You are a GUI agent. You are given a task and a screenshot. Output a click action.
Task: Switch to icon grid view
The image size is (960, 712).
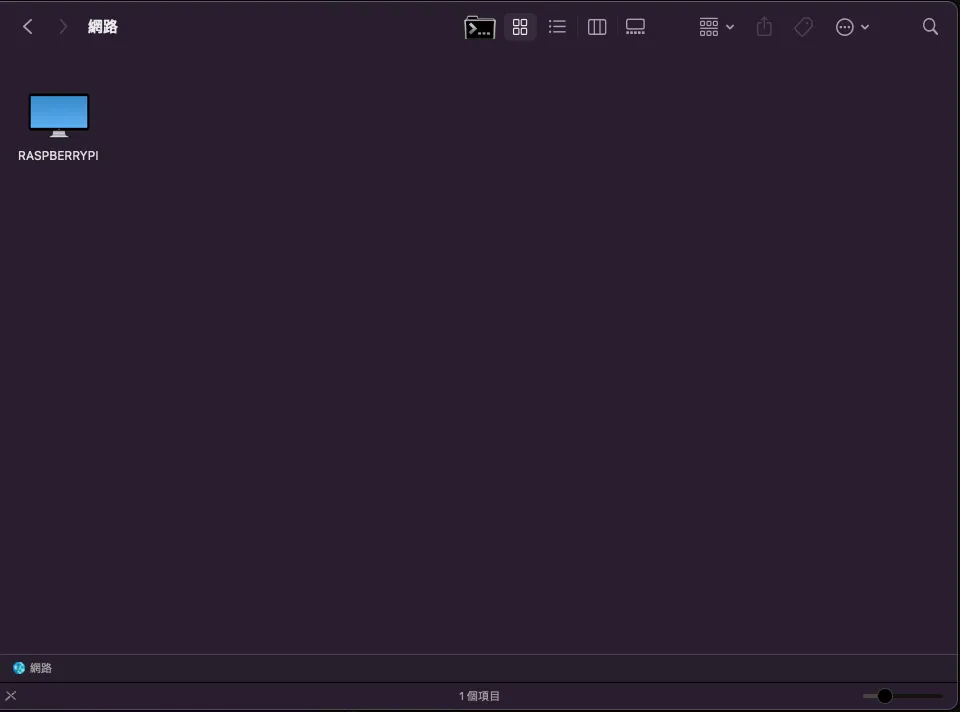click(x=520, y=28)
